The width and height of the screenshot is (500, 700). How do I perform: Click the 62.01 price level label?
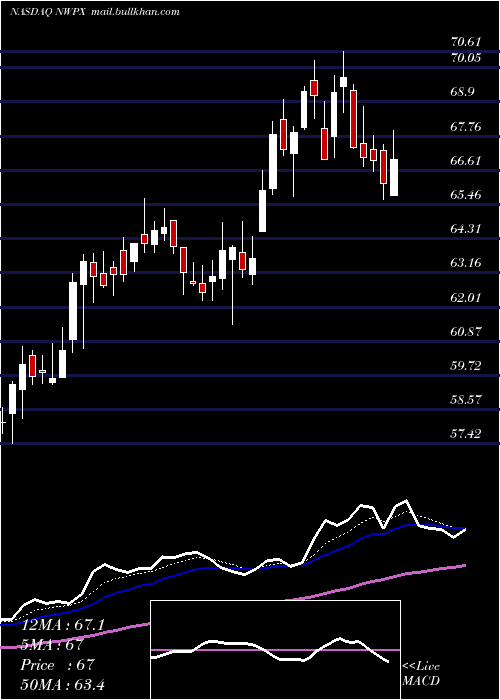tap(466, 297)
